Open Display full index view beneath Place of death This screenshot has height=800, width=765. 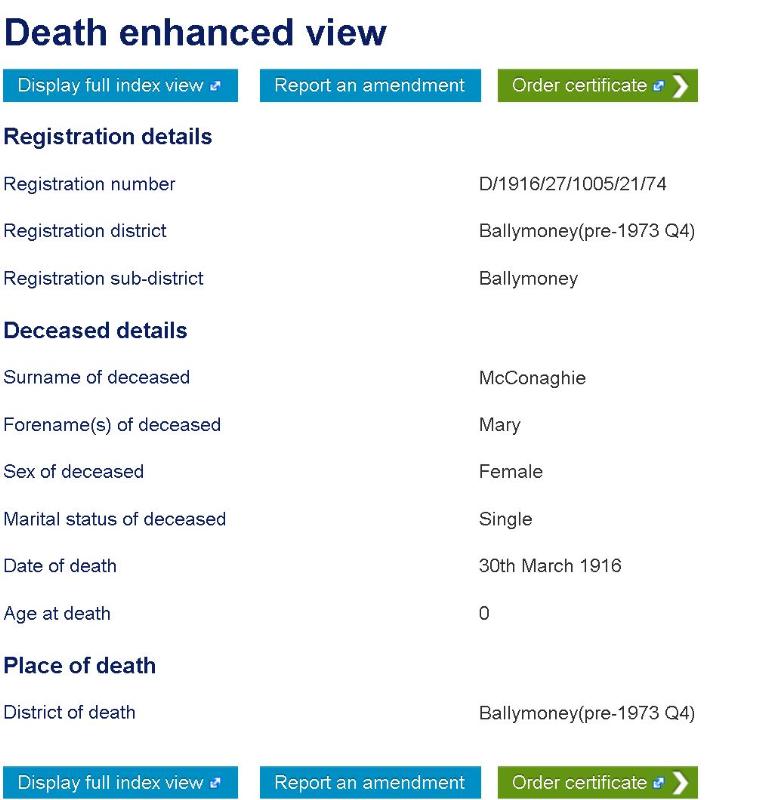tap(112, 783)
